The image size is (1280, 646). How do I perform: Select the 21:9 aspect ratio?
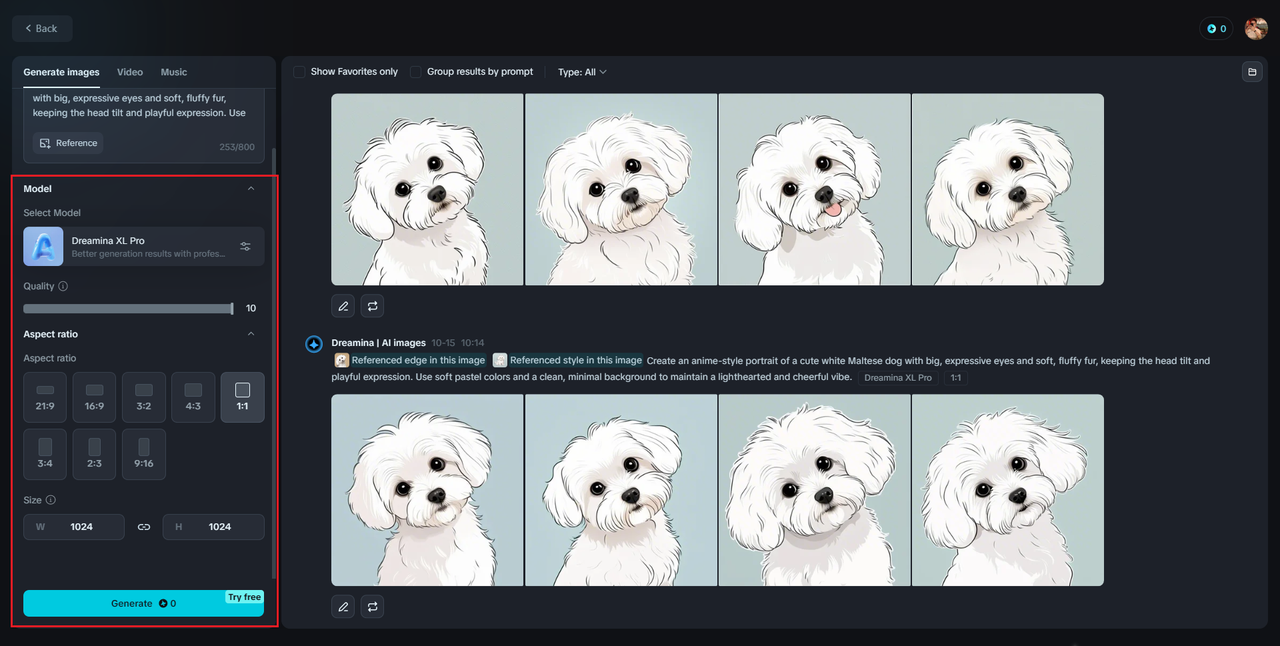click(x=45, y=397)
